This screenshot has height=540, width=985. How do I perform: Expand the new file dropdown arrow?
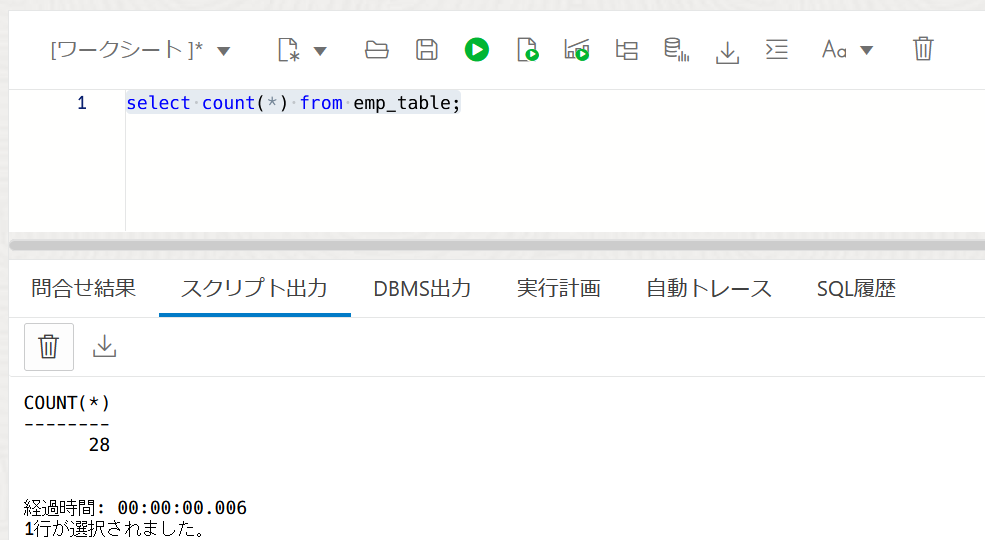tap(320, 51)
